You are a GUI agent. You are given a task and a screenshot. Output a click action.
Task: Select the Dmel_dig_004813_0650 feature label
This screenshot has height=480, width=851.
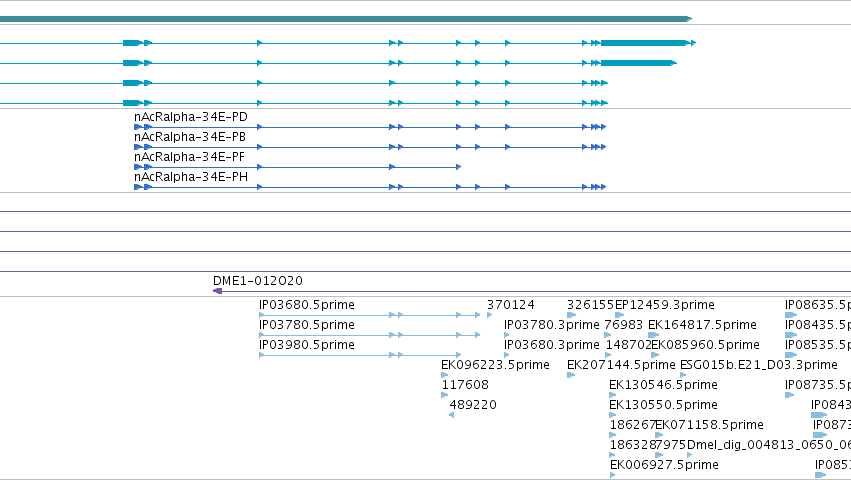769,445
